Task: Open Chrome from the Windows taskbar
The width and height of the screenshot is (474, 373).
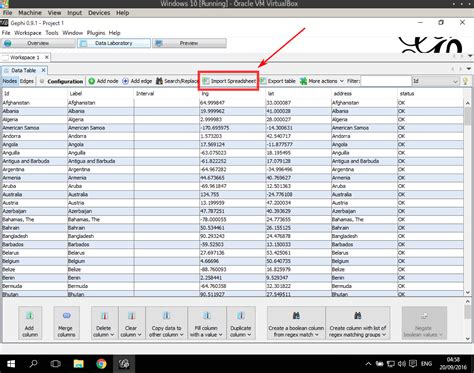Action: pyautogui.click(x=101, y=363)
